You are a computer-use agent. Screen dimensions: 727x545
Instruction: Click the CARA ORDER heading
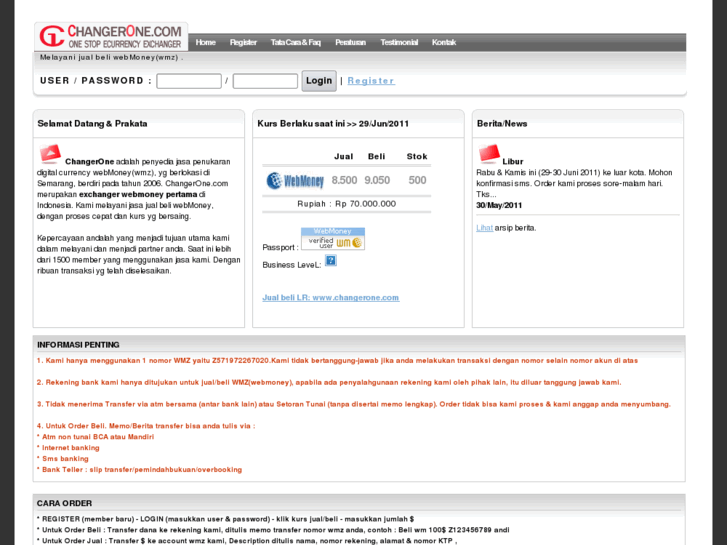(x=64, y=504)
